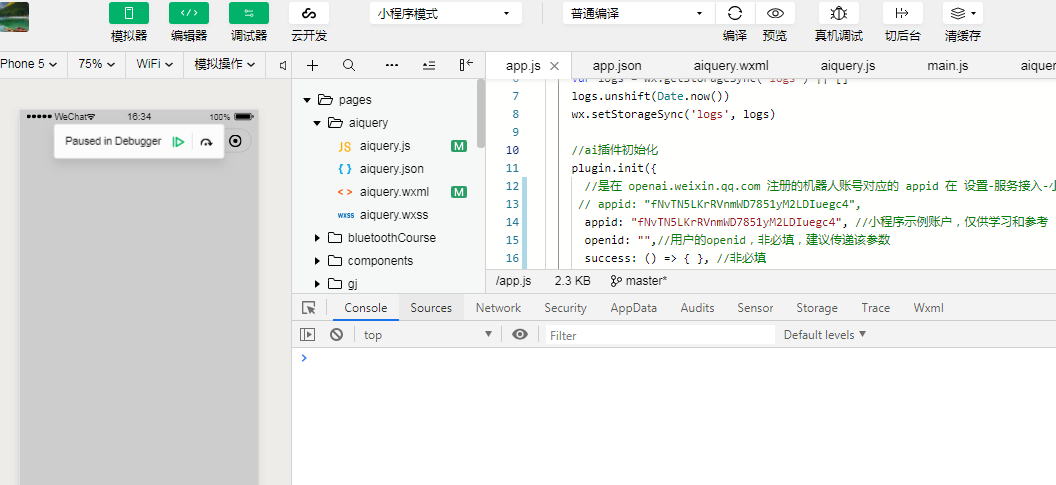This screenshot has width=1056, height=485.
Task: Switch to the Storage devtools tab
Action: 817,308
